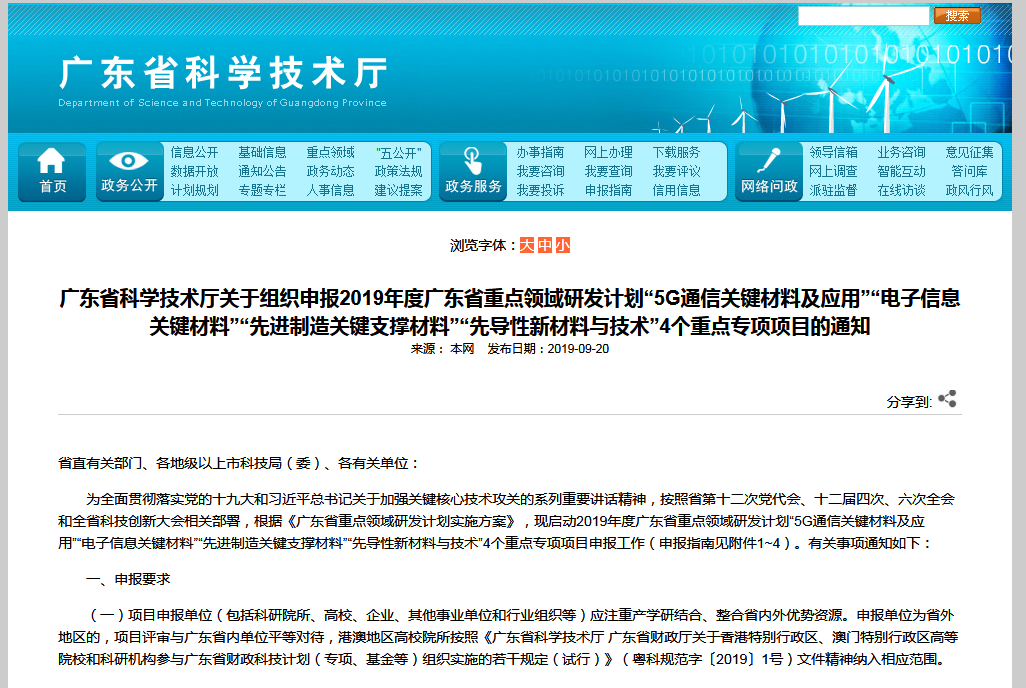
Task: Select 领导信箱 leader mailbox link
Action: tap(833, 153)
